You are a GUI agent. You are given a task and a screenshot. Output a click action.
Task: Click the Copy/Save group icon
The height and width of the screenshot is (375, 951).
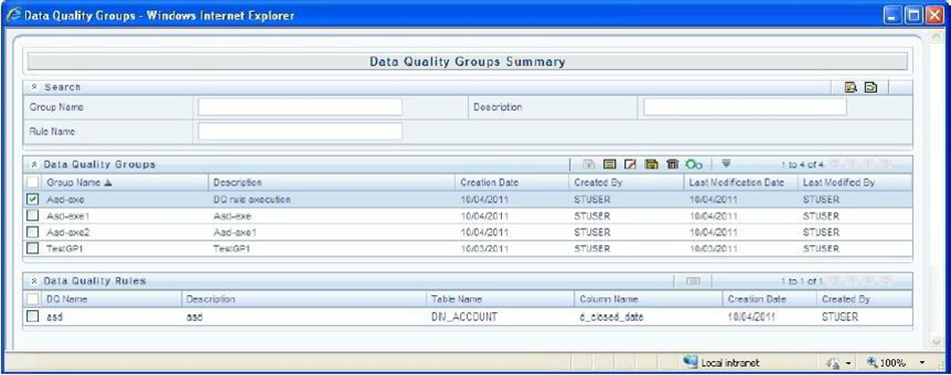(651, 164)
